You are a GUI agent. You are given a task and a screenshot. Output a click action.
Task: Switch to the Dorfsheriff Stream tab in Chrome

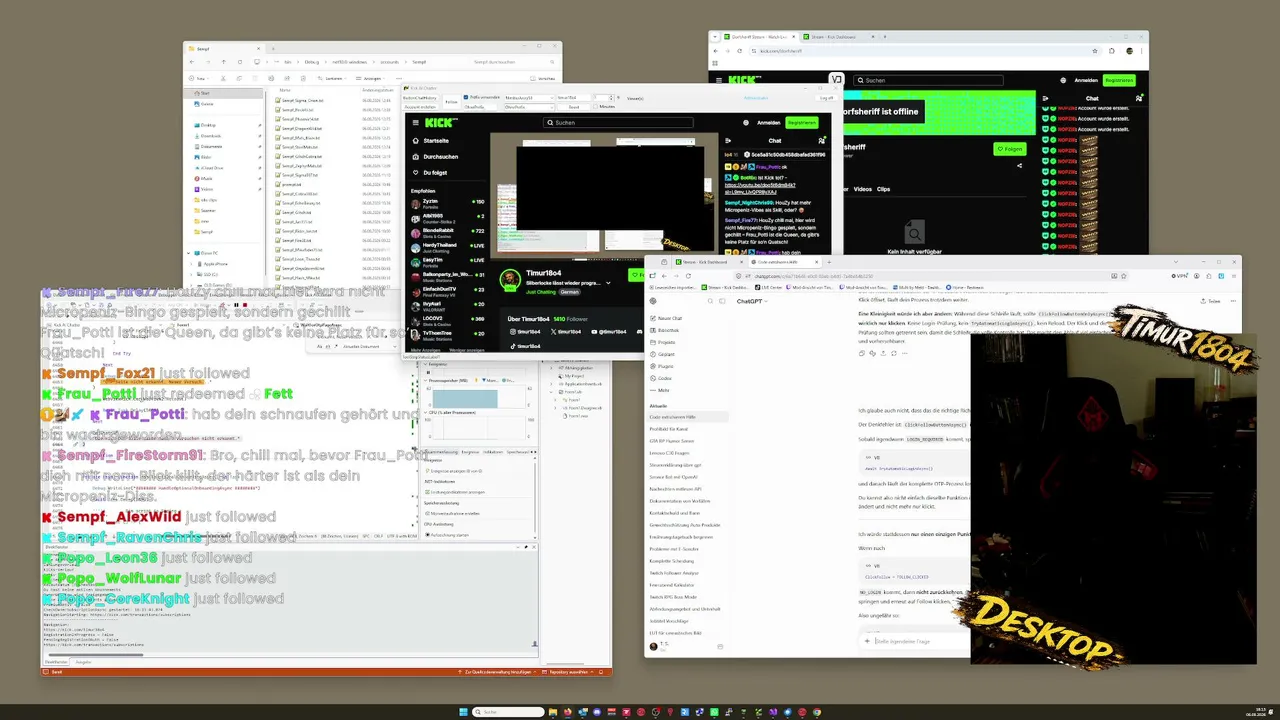[x=760, y=36]
